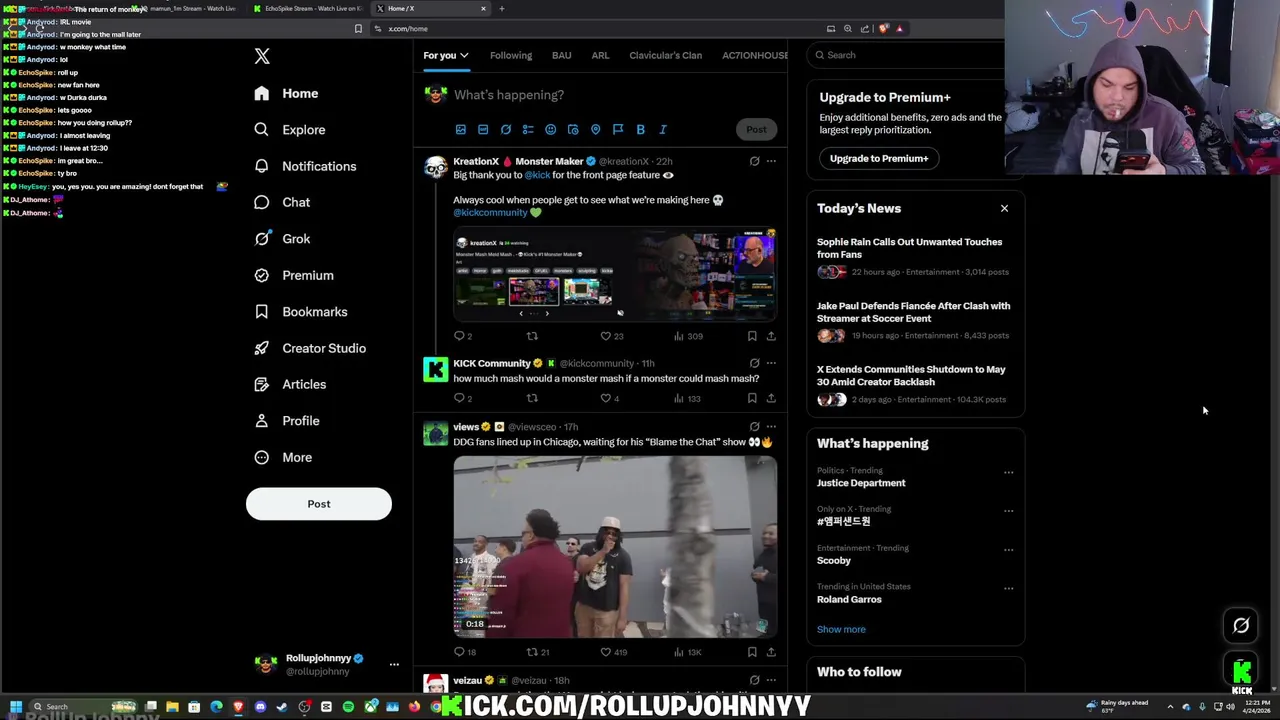Click the flag icon in composer

618,129
